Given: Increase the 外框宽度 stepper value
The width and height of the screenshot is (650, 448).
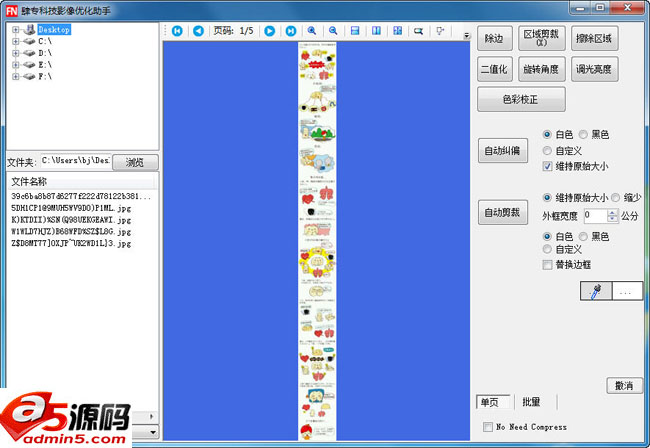Looking at the screenshot, I should (x=613, y=211).
